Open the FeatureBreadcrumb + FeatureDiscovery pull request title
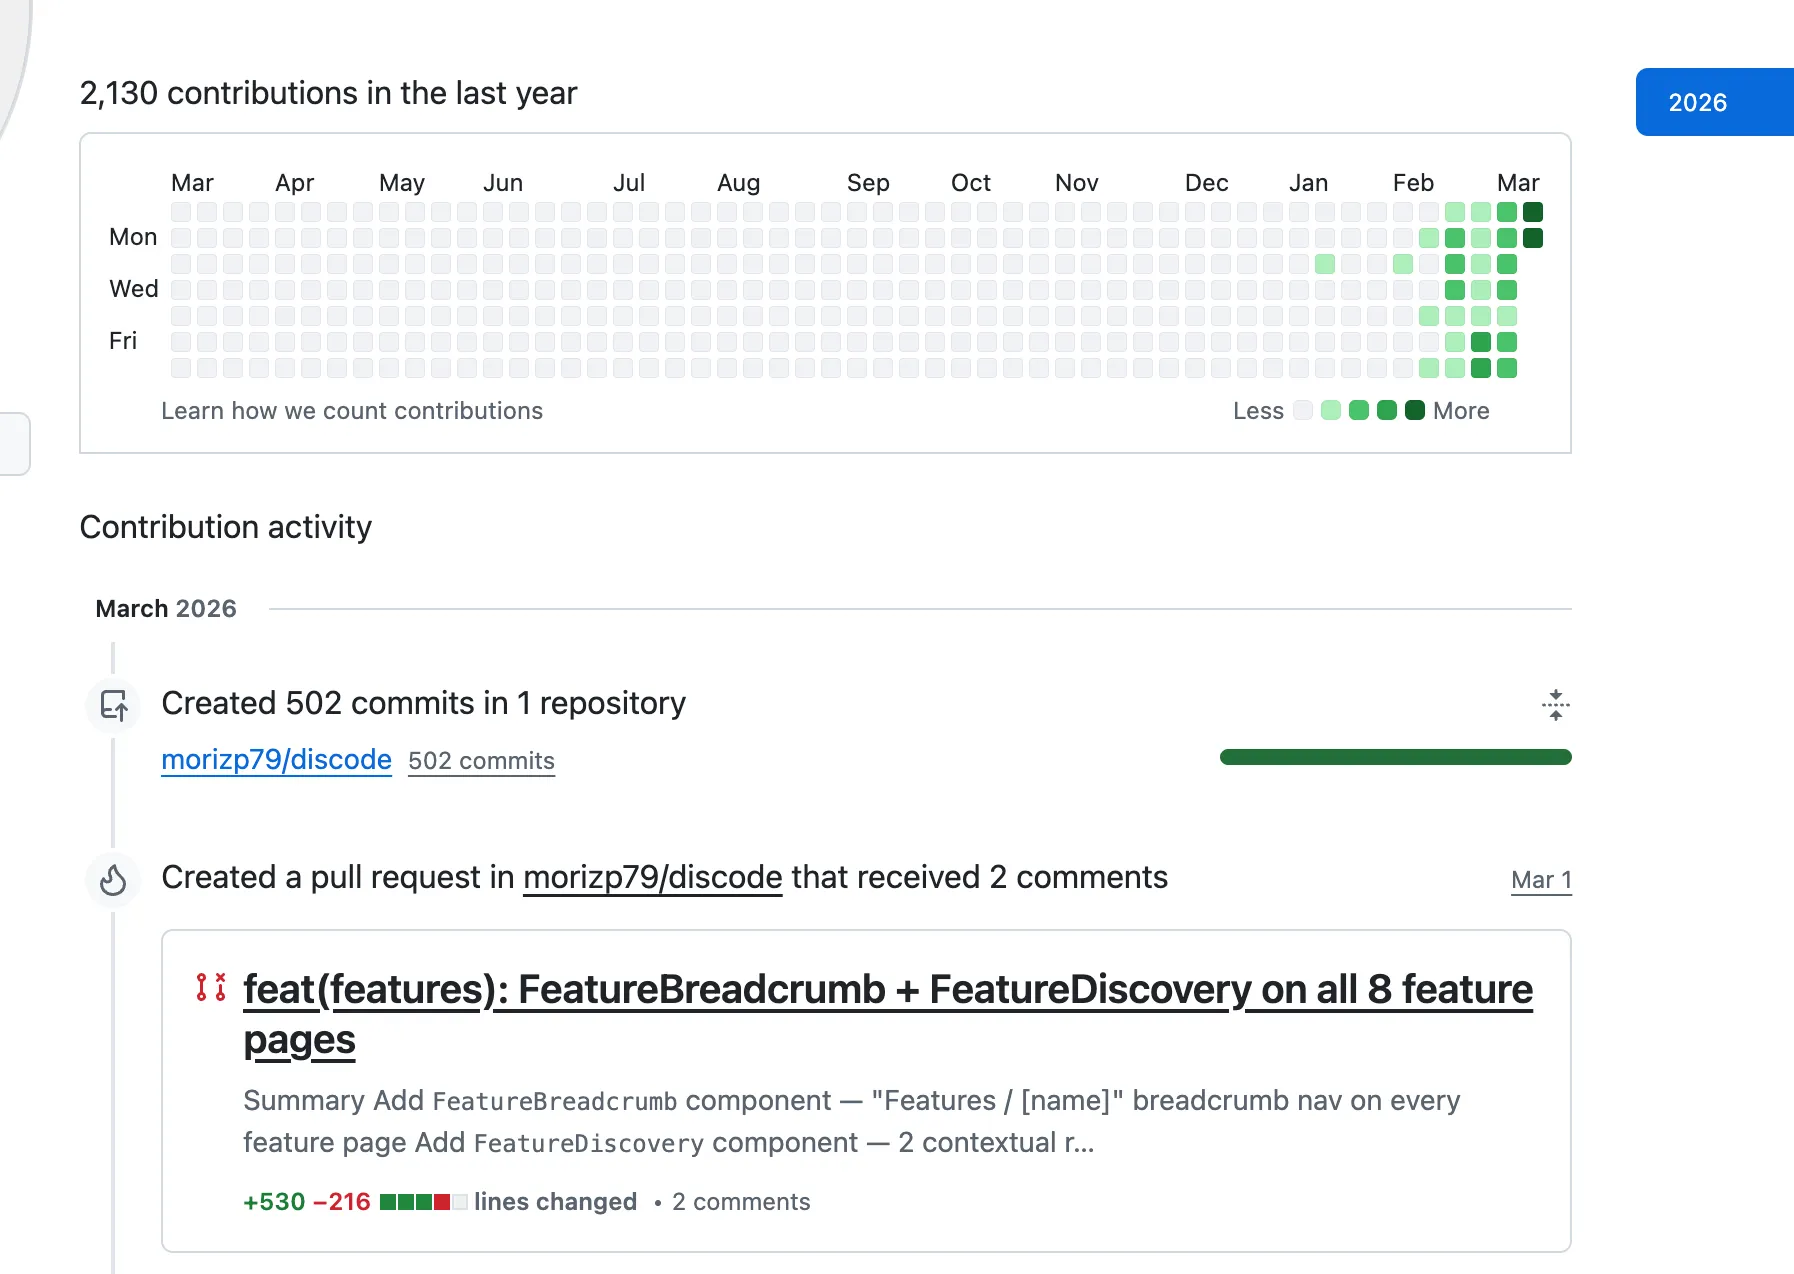 tap(888, 1014)
